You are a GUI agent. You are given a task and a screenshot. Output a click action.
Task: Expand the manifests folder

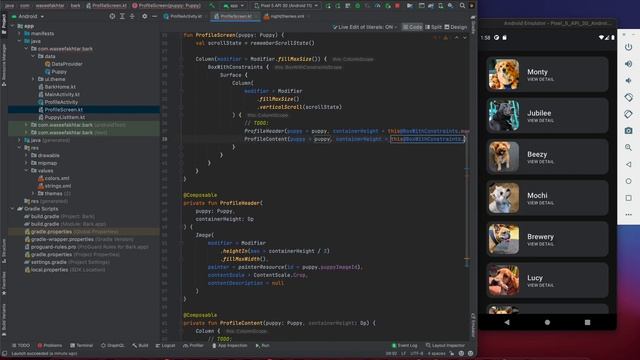click(x=19, y=33)
